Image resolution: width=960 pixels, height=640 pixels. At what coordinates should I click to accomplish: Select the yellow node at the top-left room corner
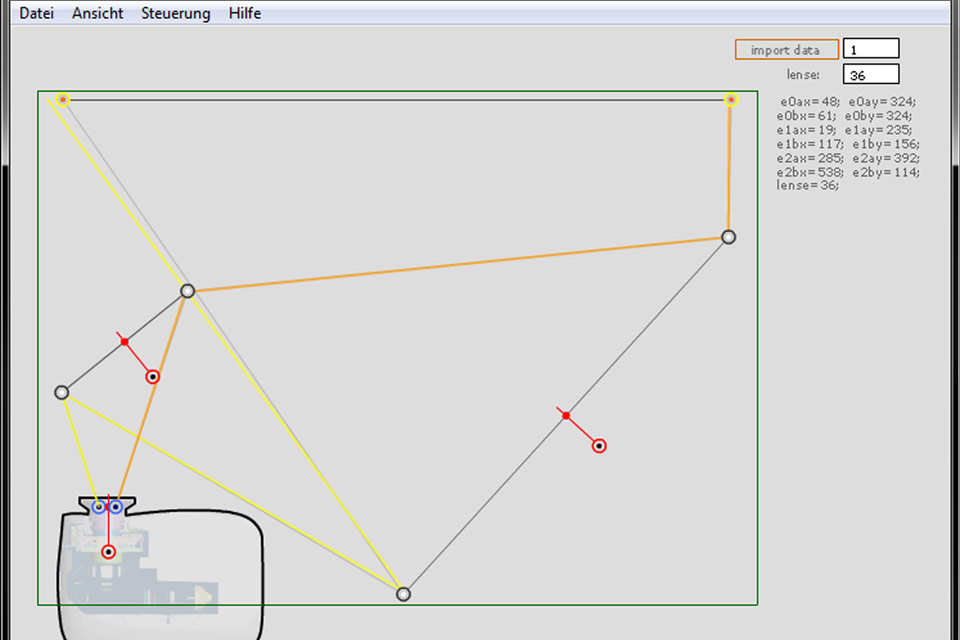[x=63, y=99]
